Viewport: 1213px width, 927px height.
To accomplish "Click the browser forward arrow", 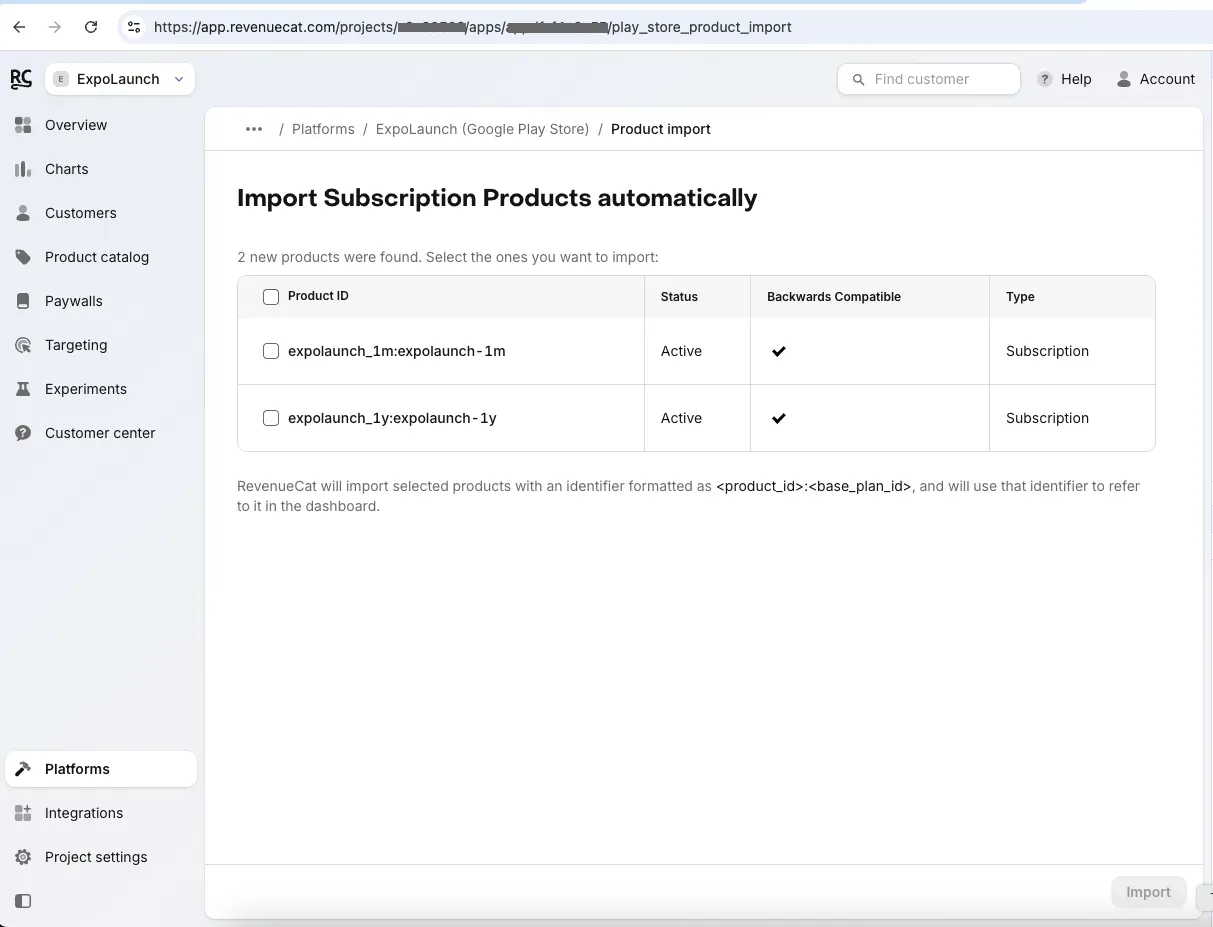I will [55, 27].
